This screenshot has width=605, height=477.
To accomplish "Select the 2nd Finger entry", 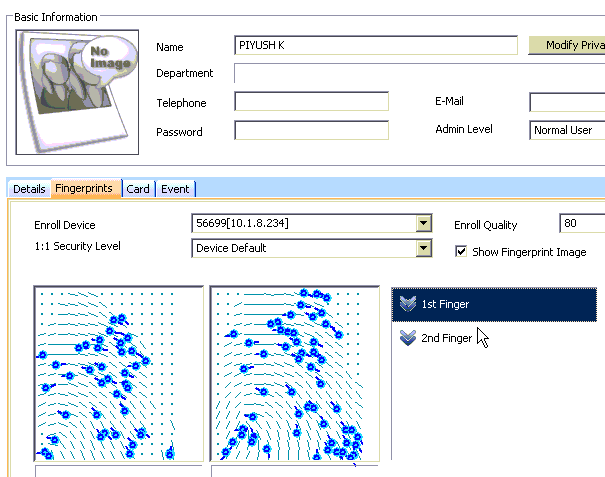I will tap(446, 338).
